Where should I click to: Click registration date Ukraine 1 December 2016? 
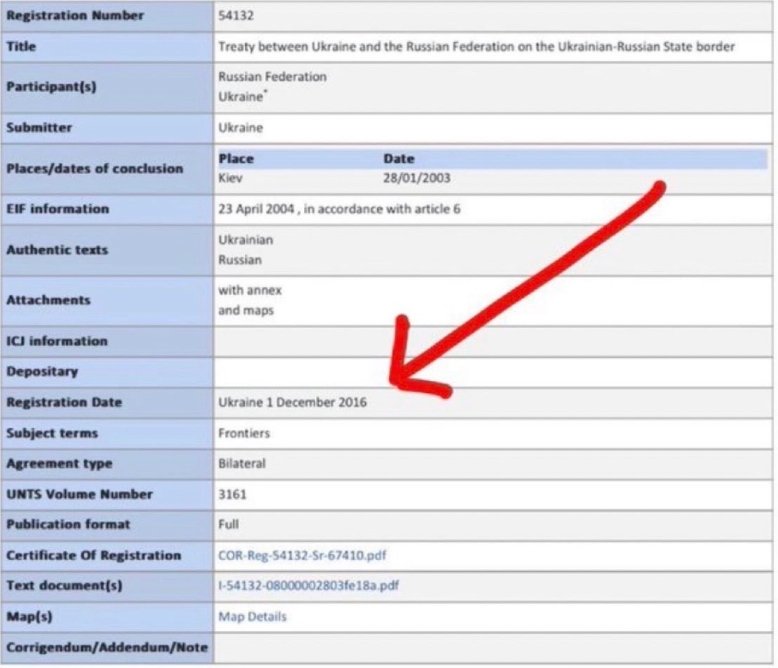292,402
